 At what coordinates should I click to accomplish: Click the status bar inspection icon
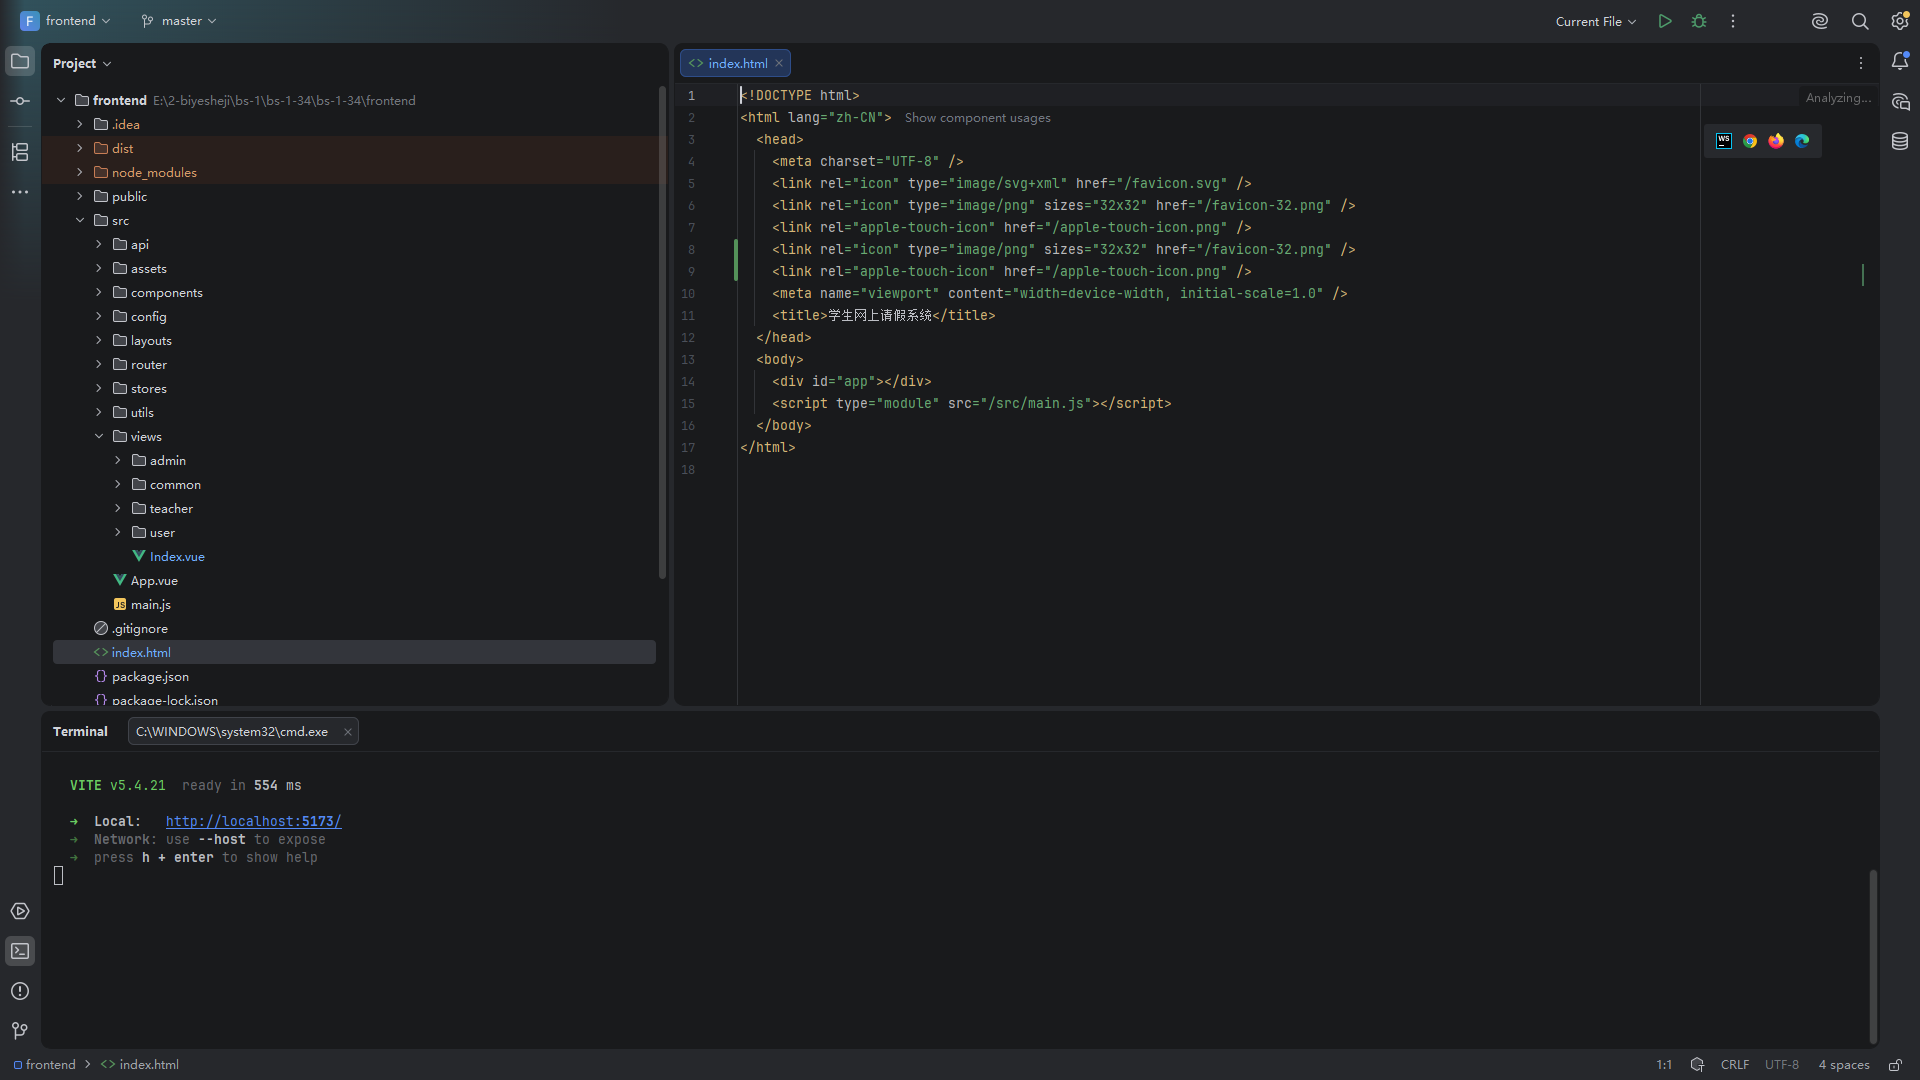(1697, 1065)
